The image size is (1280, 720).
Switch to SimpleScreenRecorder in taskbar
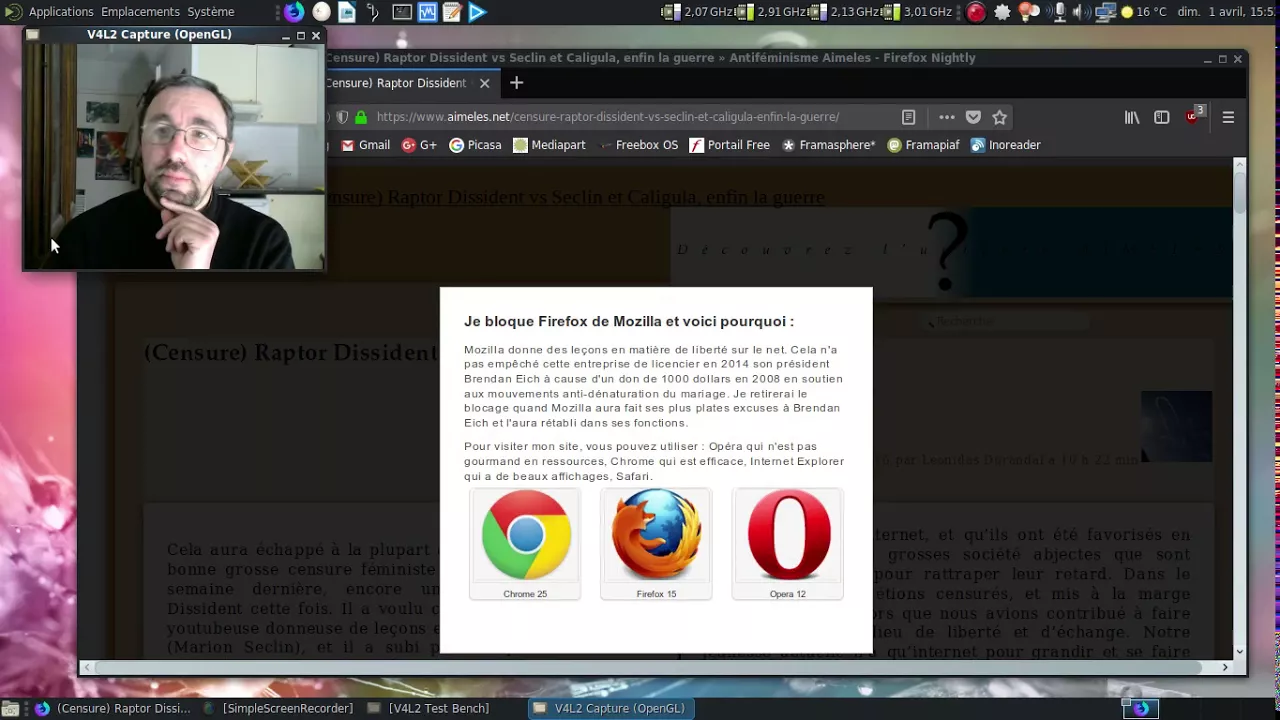pos(277,708)
